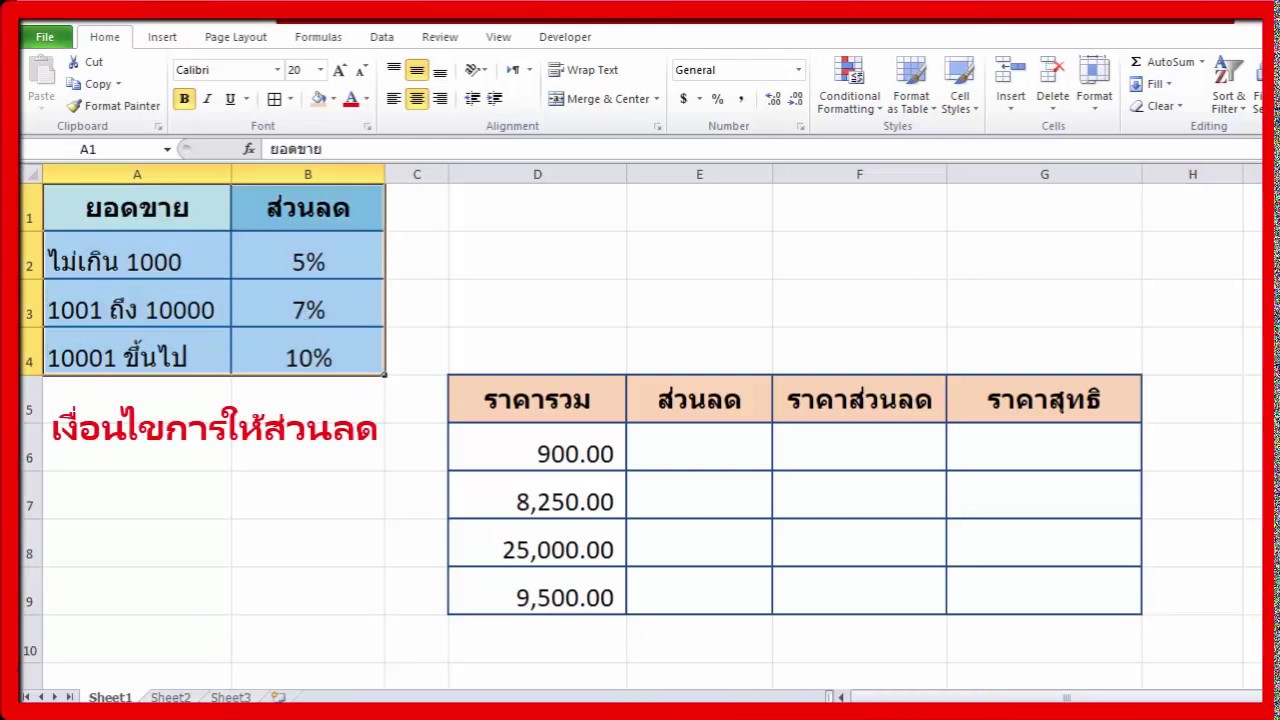Toggle middle vertical alignment

pyautogui.click(x=417, y=70)
